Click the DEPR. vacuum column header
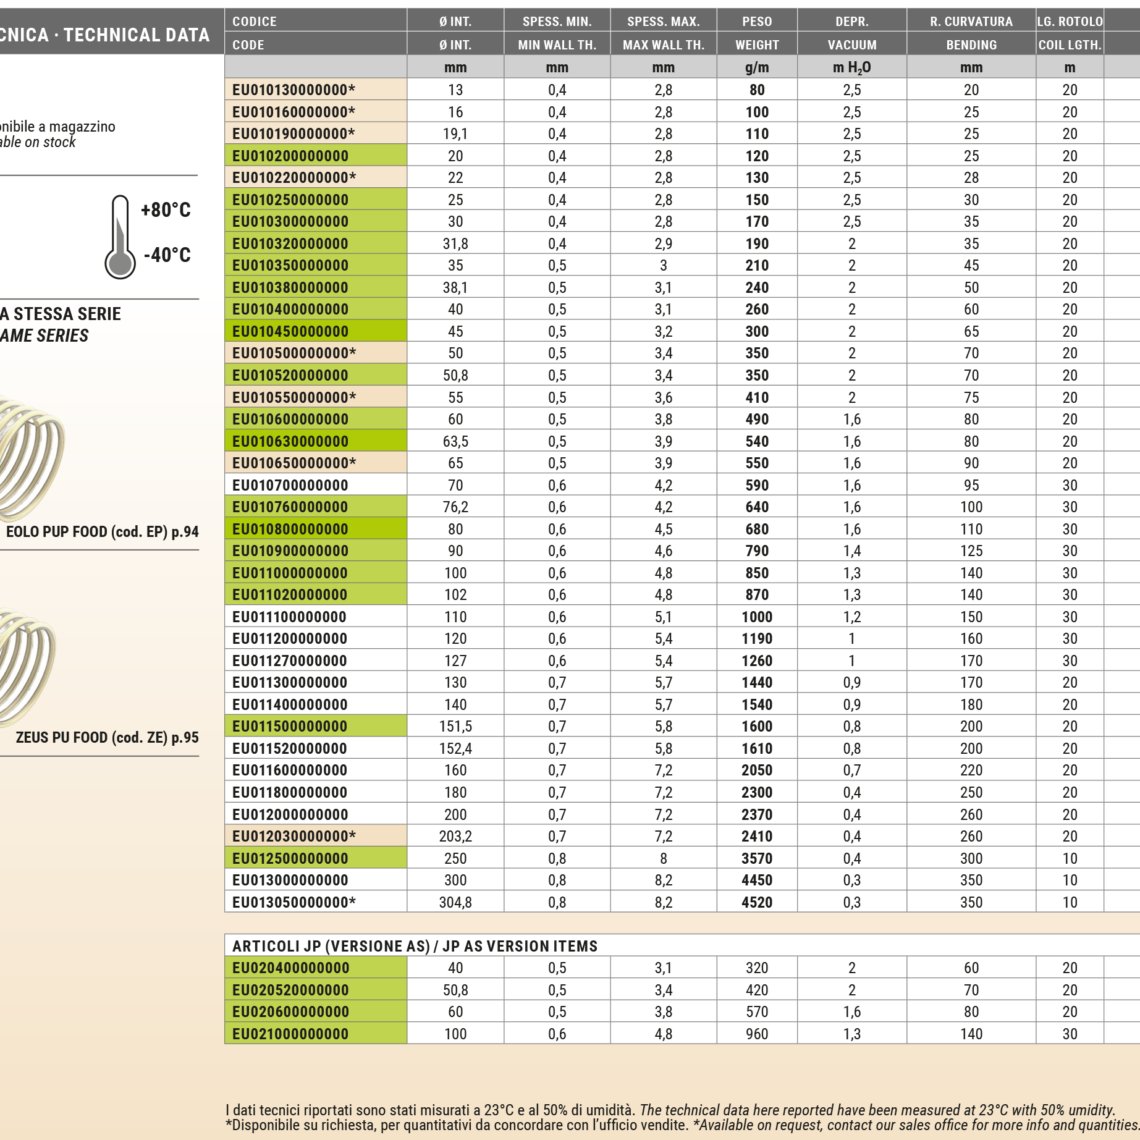The width and height of the screenshot is (1140, 1140). [851, 21]
